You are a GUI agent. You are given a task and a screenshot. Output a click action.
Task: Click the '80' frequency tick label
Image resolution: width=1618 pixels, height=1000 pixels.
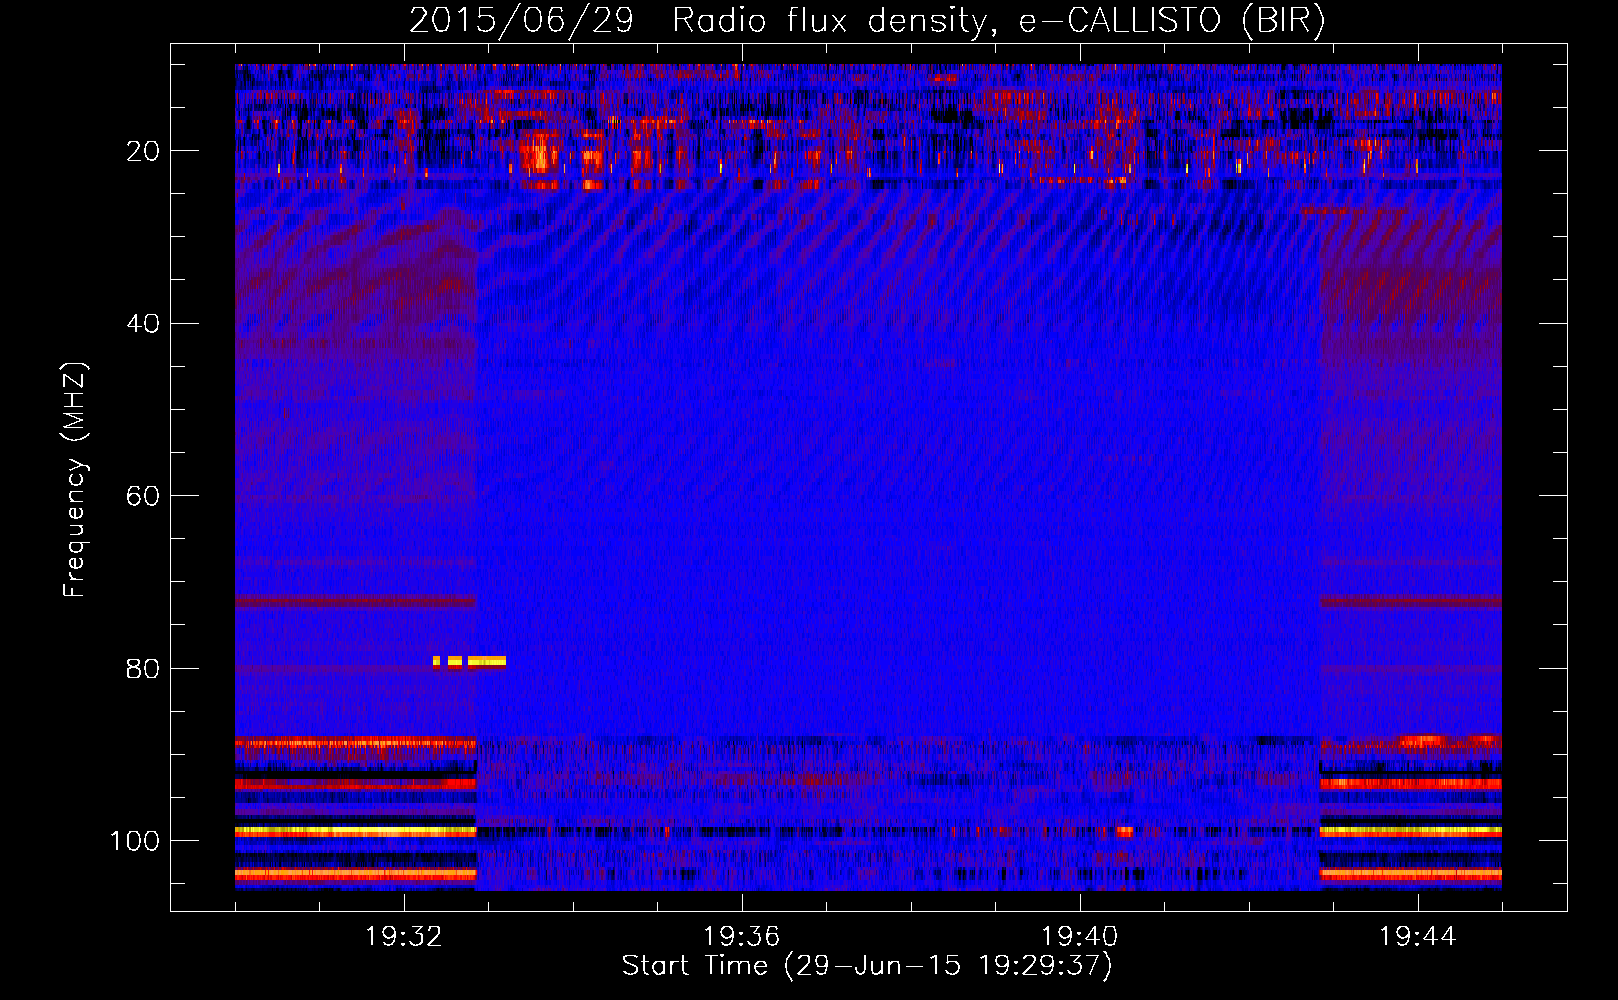(x=144, y=669)
